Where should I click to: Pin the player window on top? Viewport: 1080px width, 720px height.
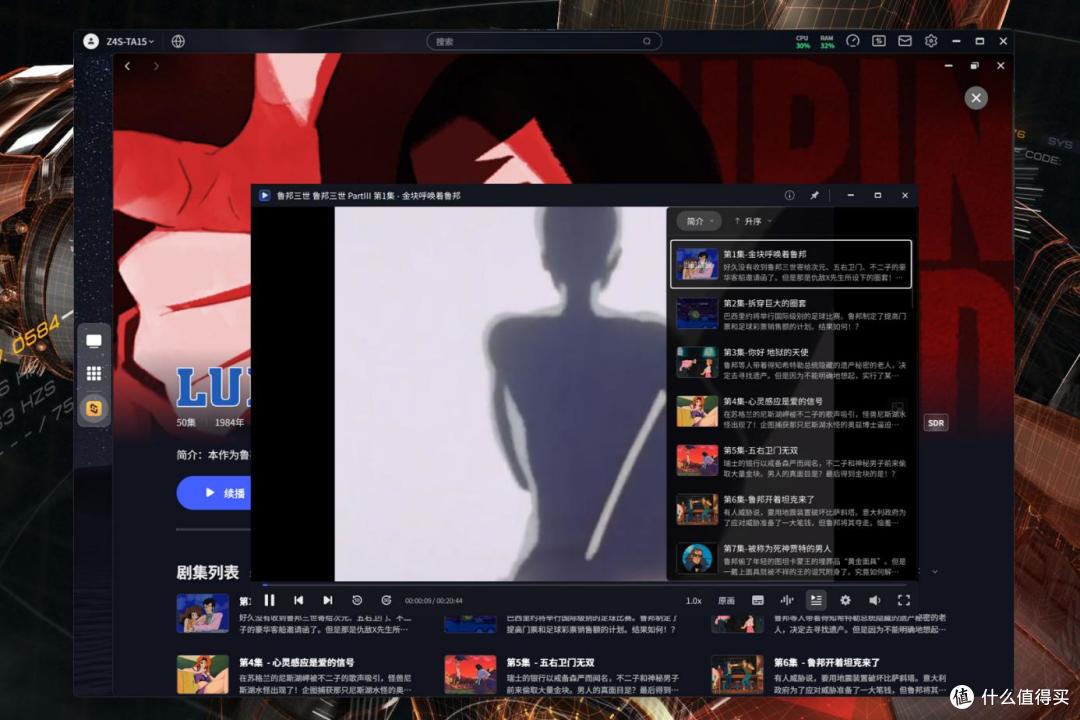pyautogui.click(x=814, y=196)
